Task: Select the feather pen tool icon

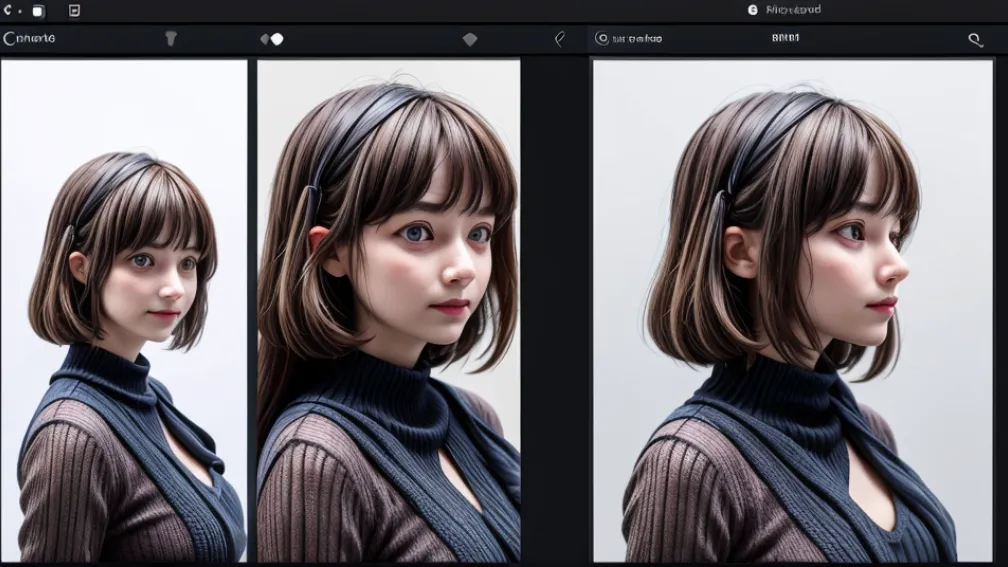Action: (559, 39)
